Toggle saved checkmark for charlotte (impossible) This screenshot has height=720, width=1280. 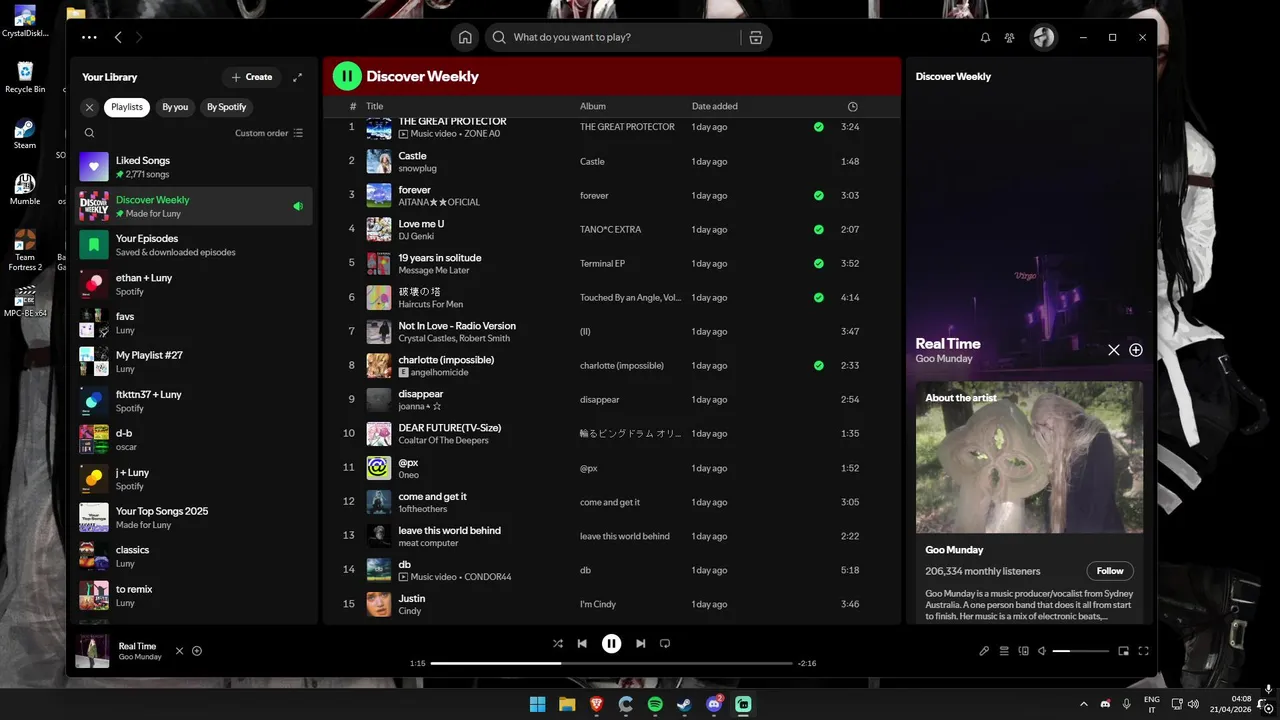click(x=819, y=365)
